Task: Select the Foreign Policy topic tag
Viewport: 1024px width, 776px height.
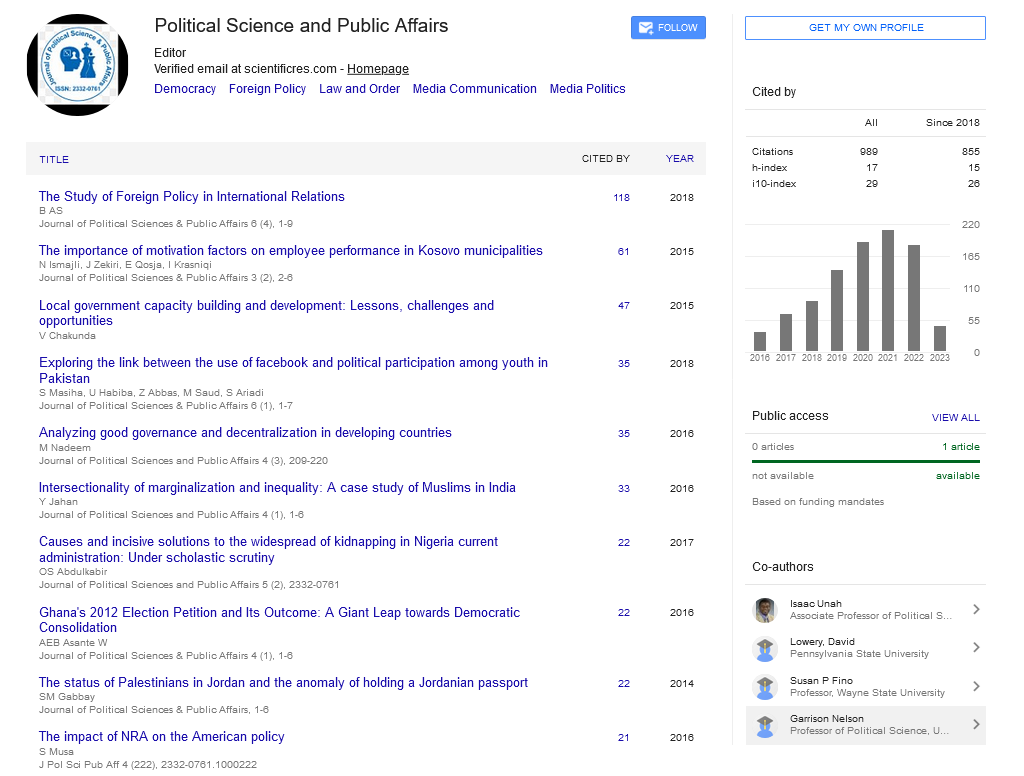Action: (x=267, y=89)
